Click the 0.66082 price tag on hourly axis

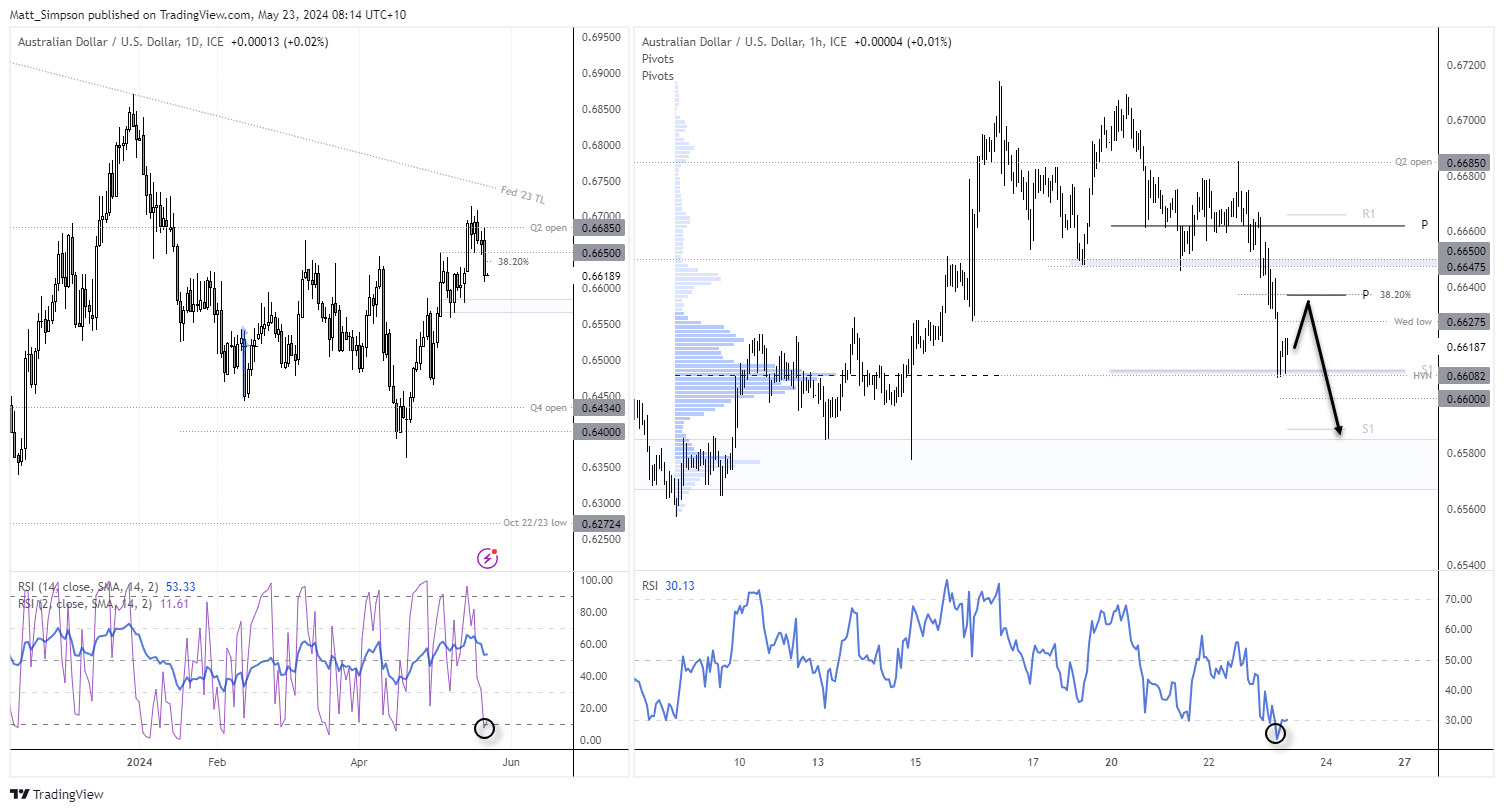(x=1463, y=376)
